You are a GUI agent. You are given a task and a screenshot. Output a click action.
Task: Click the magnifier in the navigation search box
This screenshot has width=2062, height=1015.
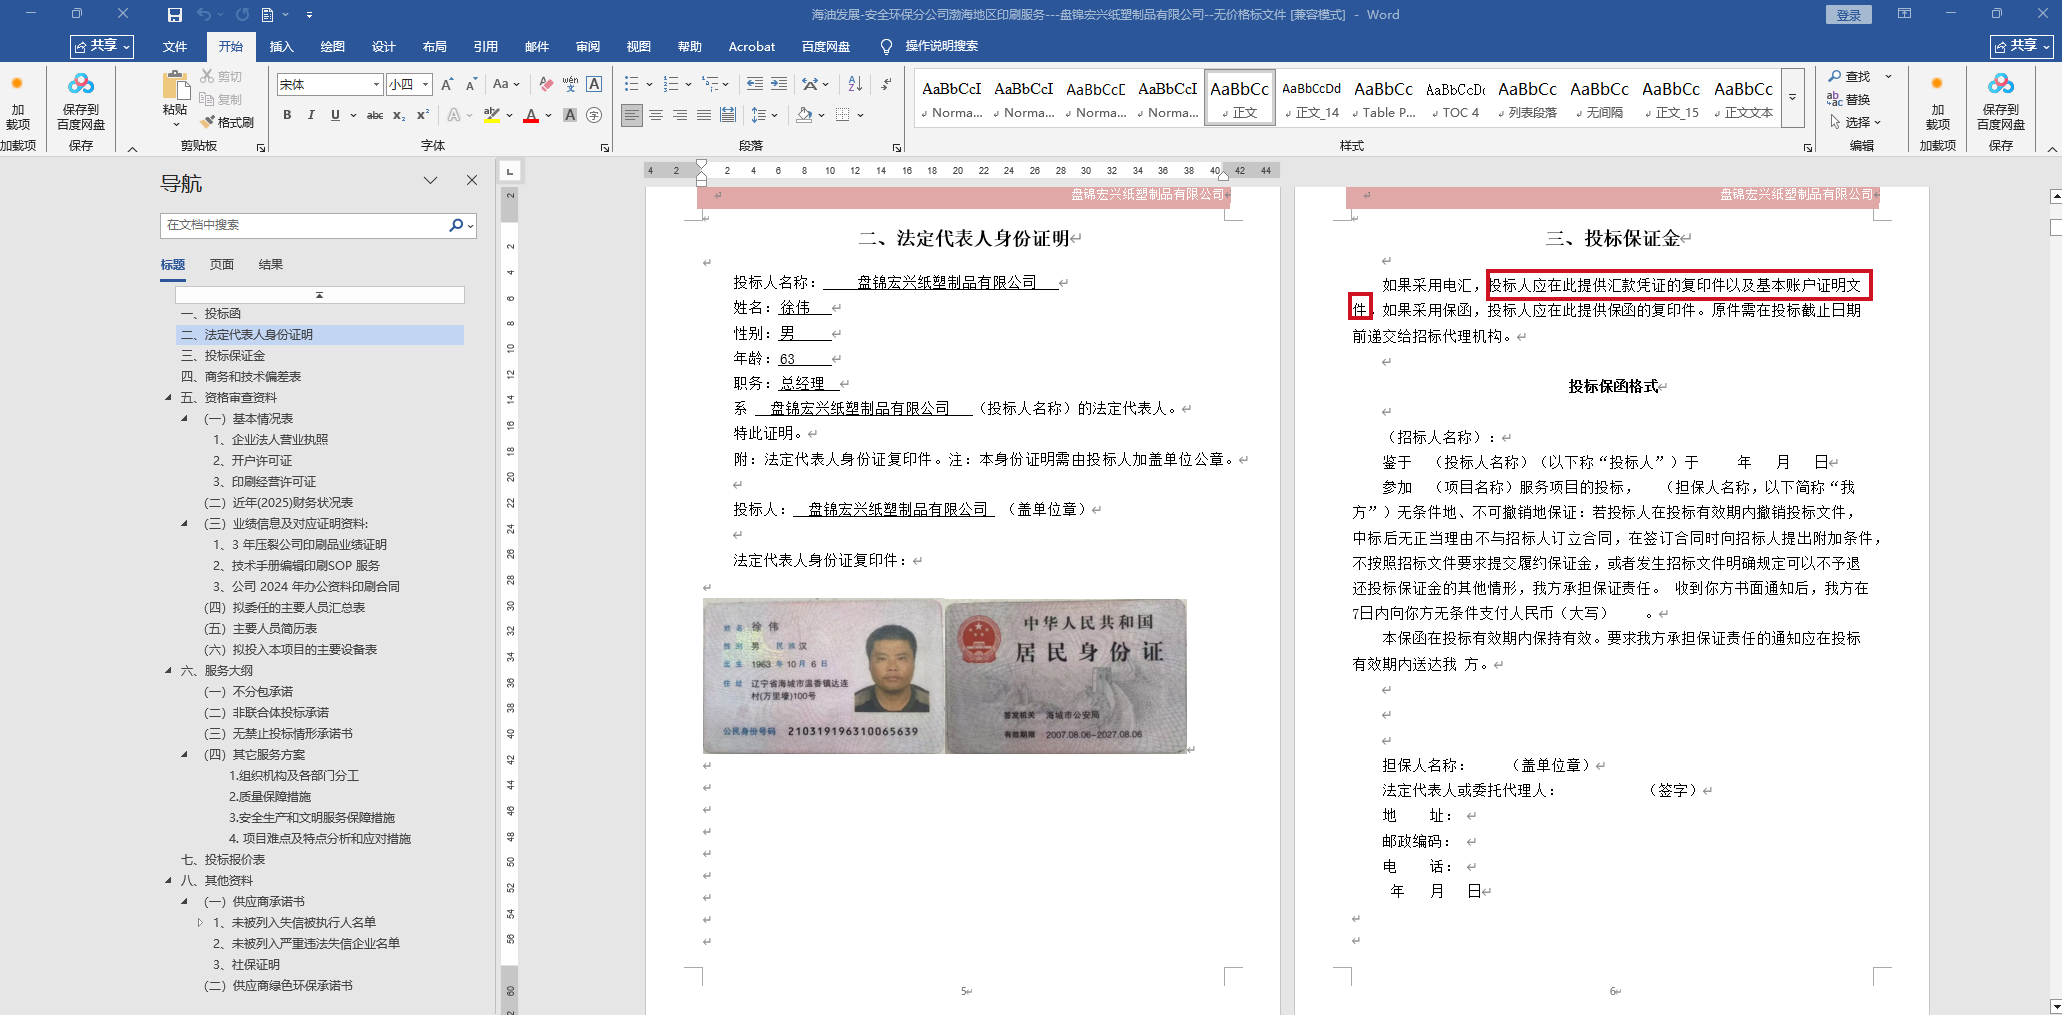[456, 225]
